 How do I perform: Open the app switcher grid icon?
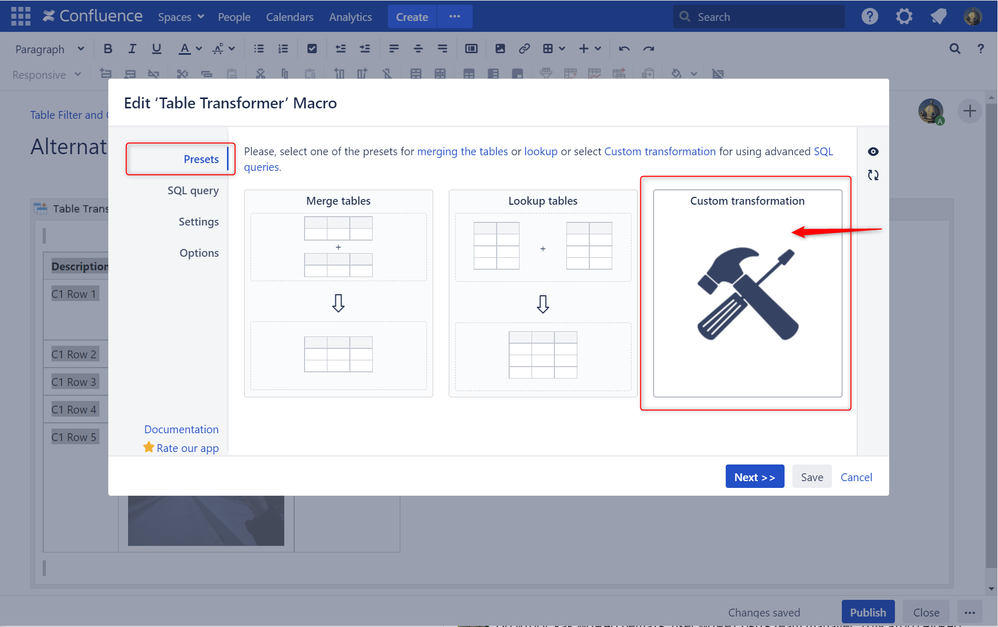click(x=20, y=17)
